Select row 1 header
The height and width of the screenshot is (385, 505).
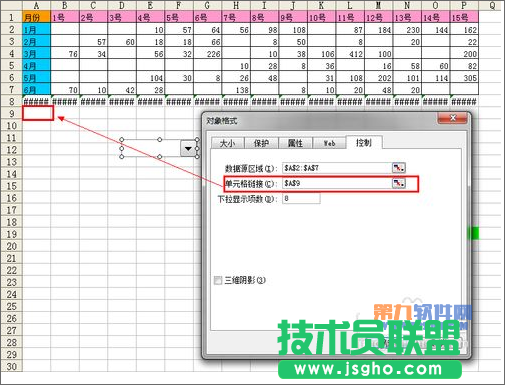11,17
